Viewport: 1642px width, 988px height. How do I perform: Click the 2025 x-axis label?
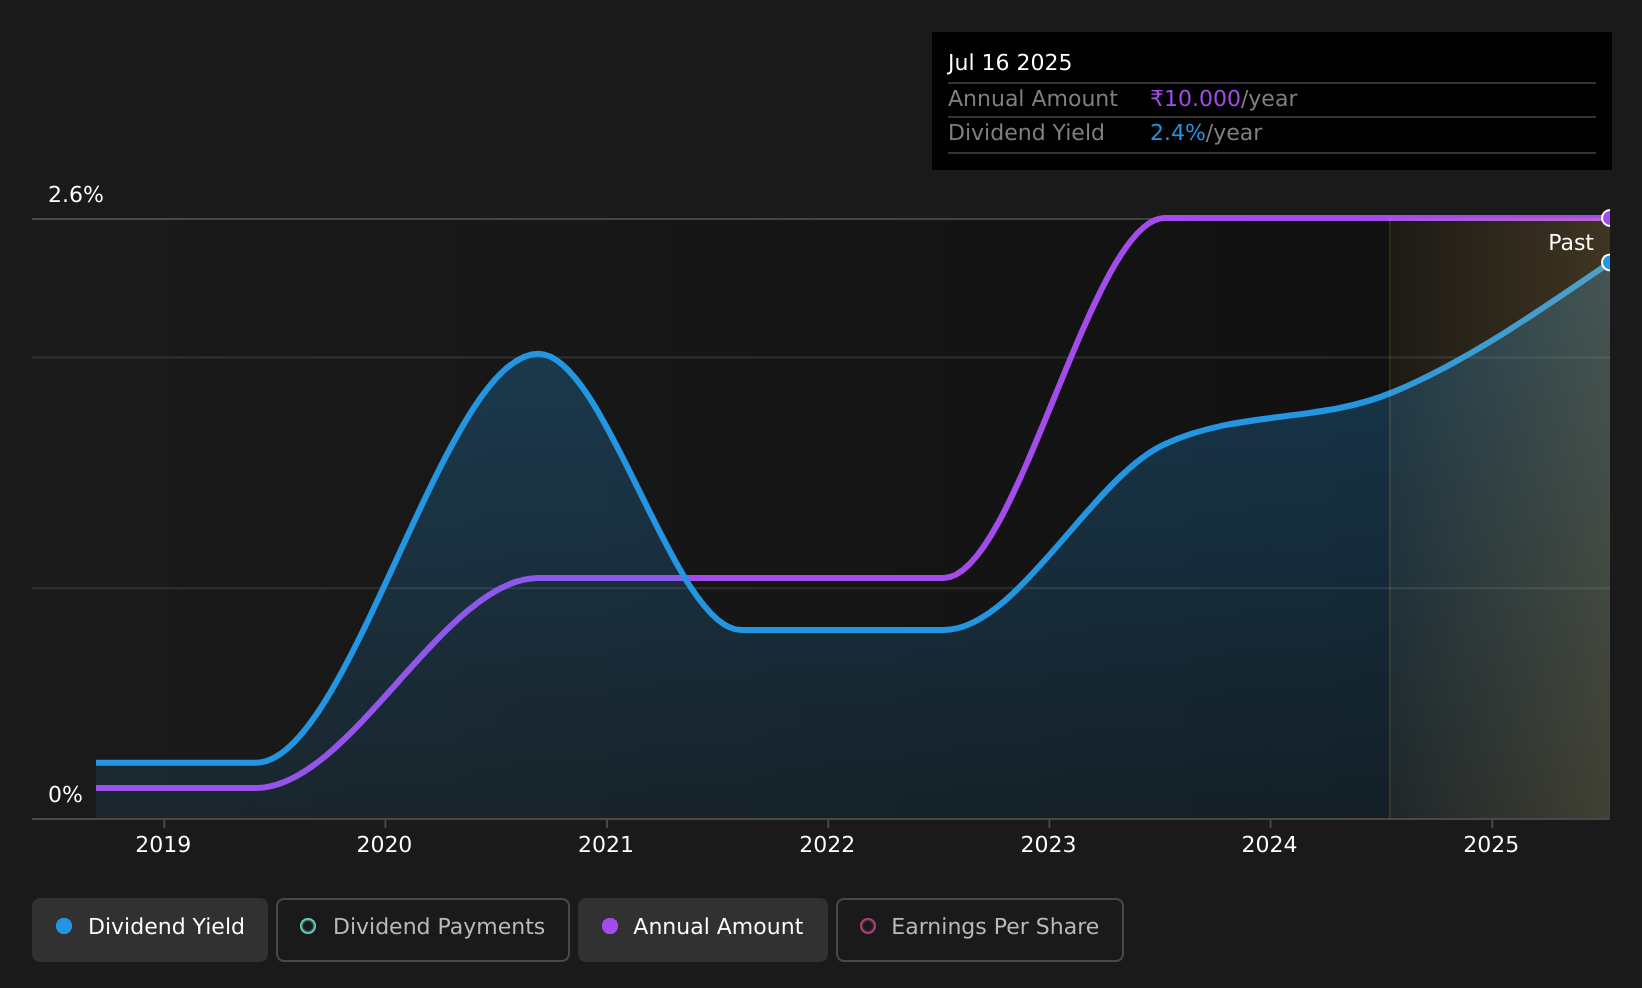(1491, 845)
